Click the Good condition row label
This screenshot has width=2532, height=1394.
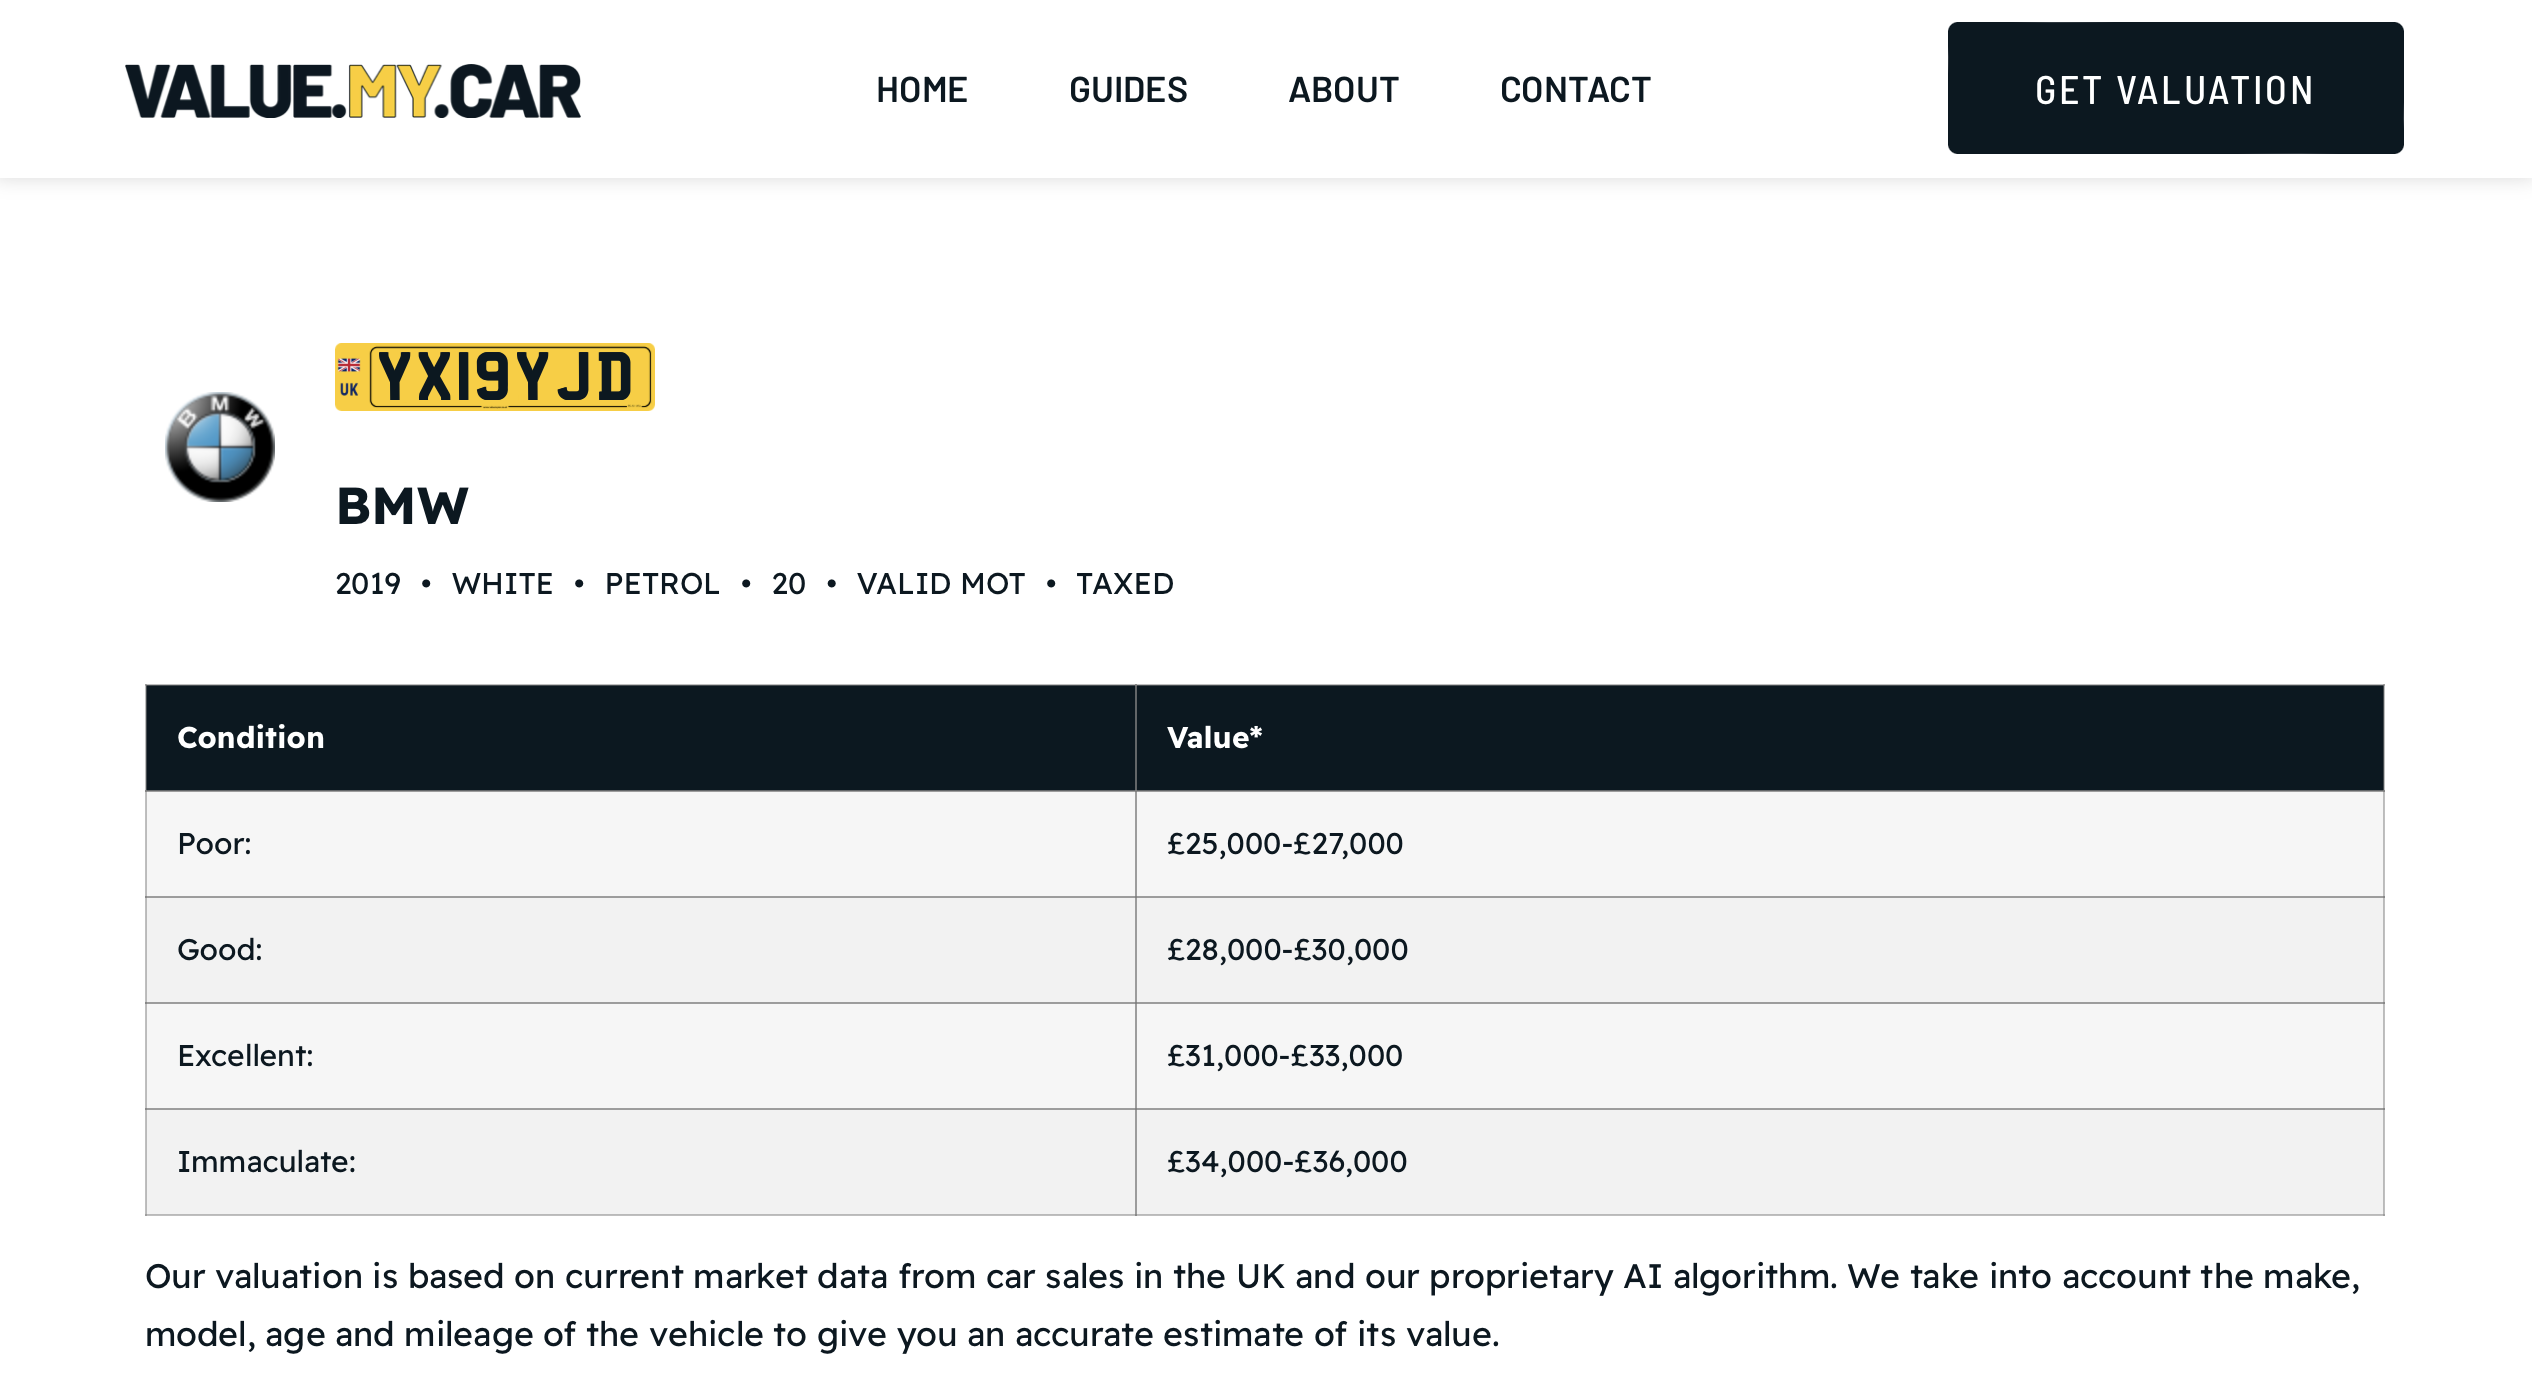(220, 950)
